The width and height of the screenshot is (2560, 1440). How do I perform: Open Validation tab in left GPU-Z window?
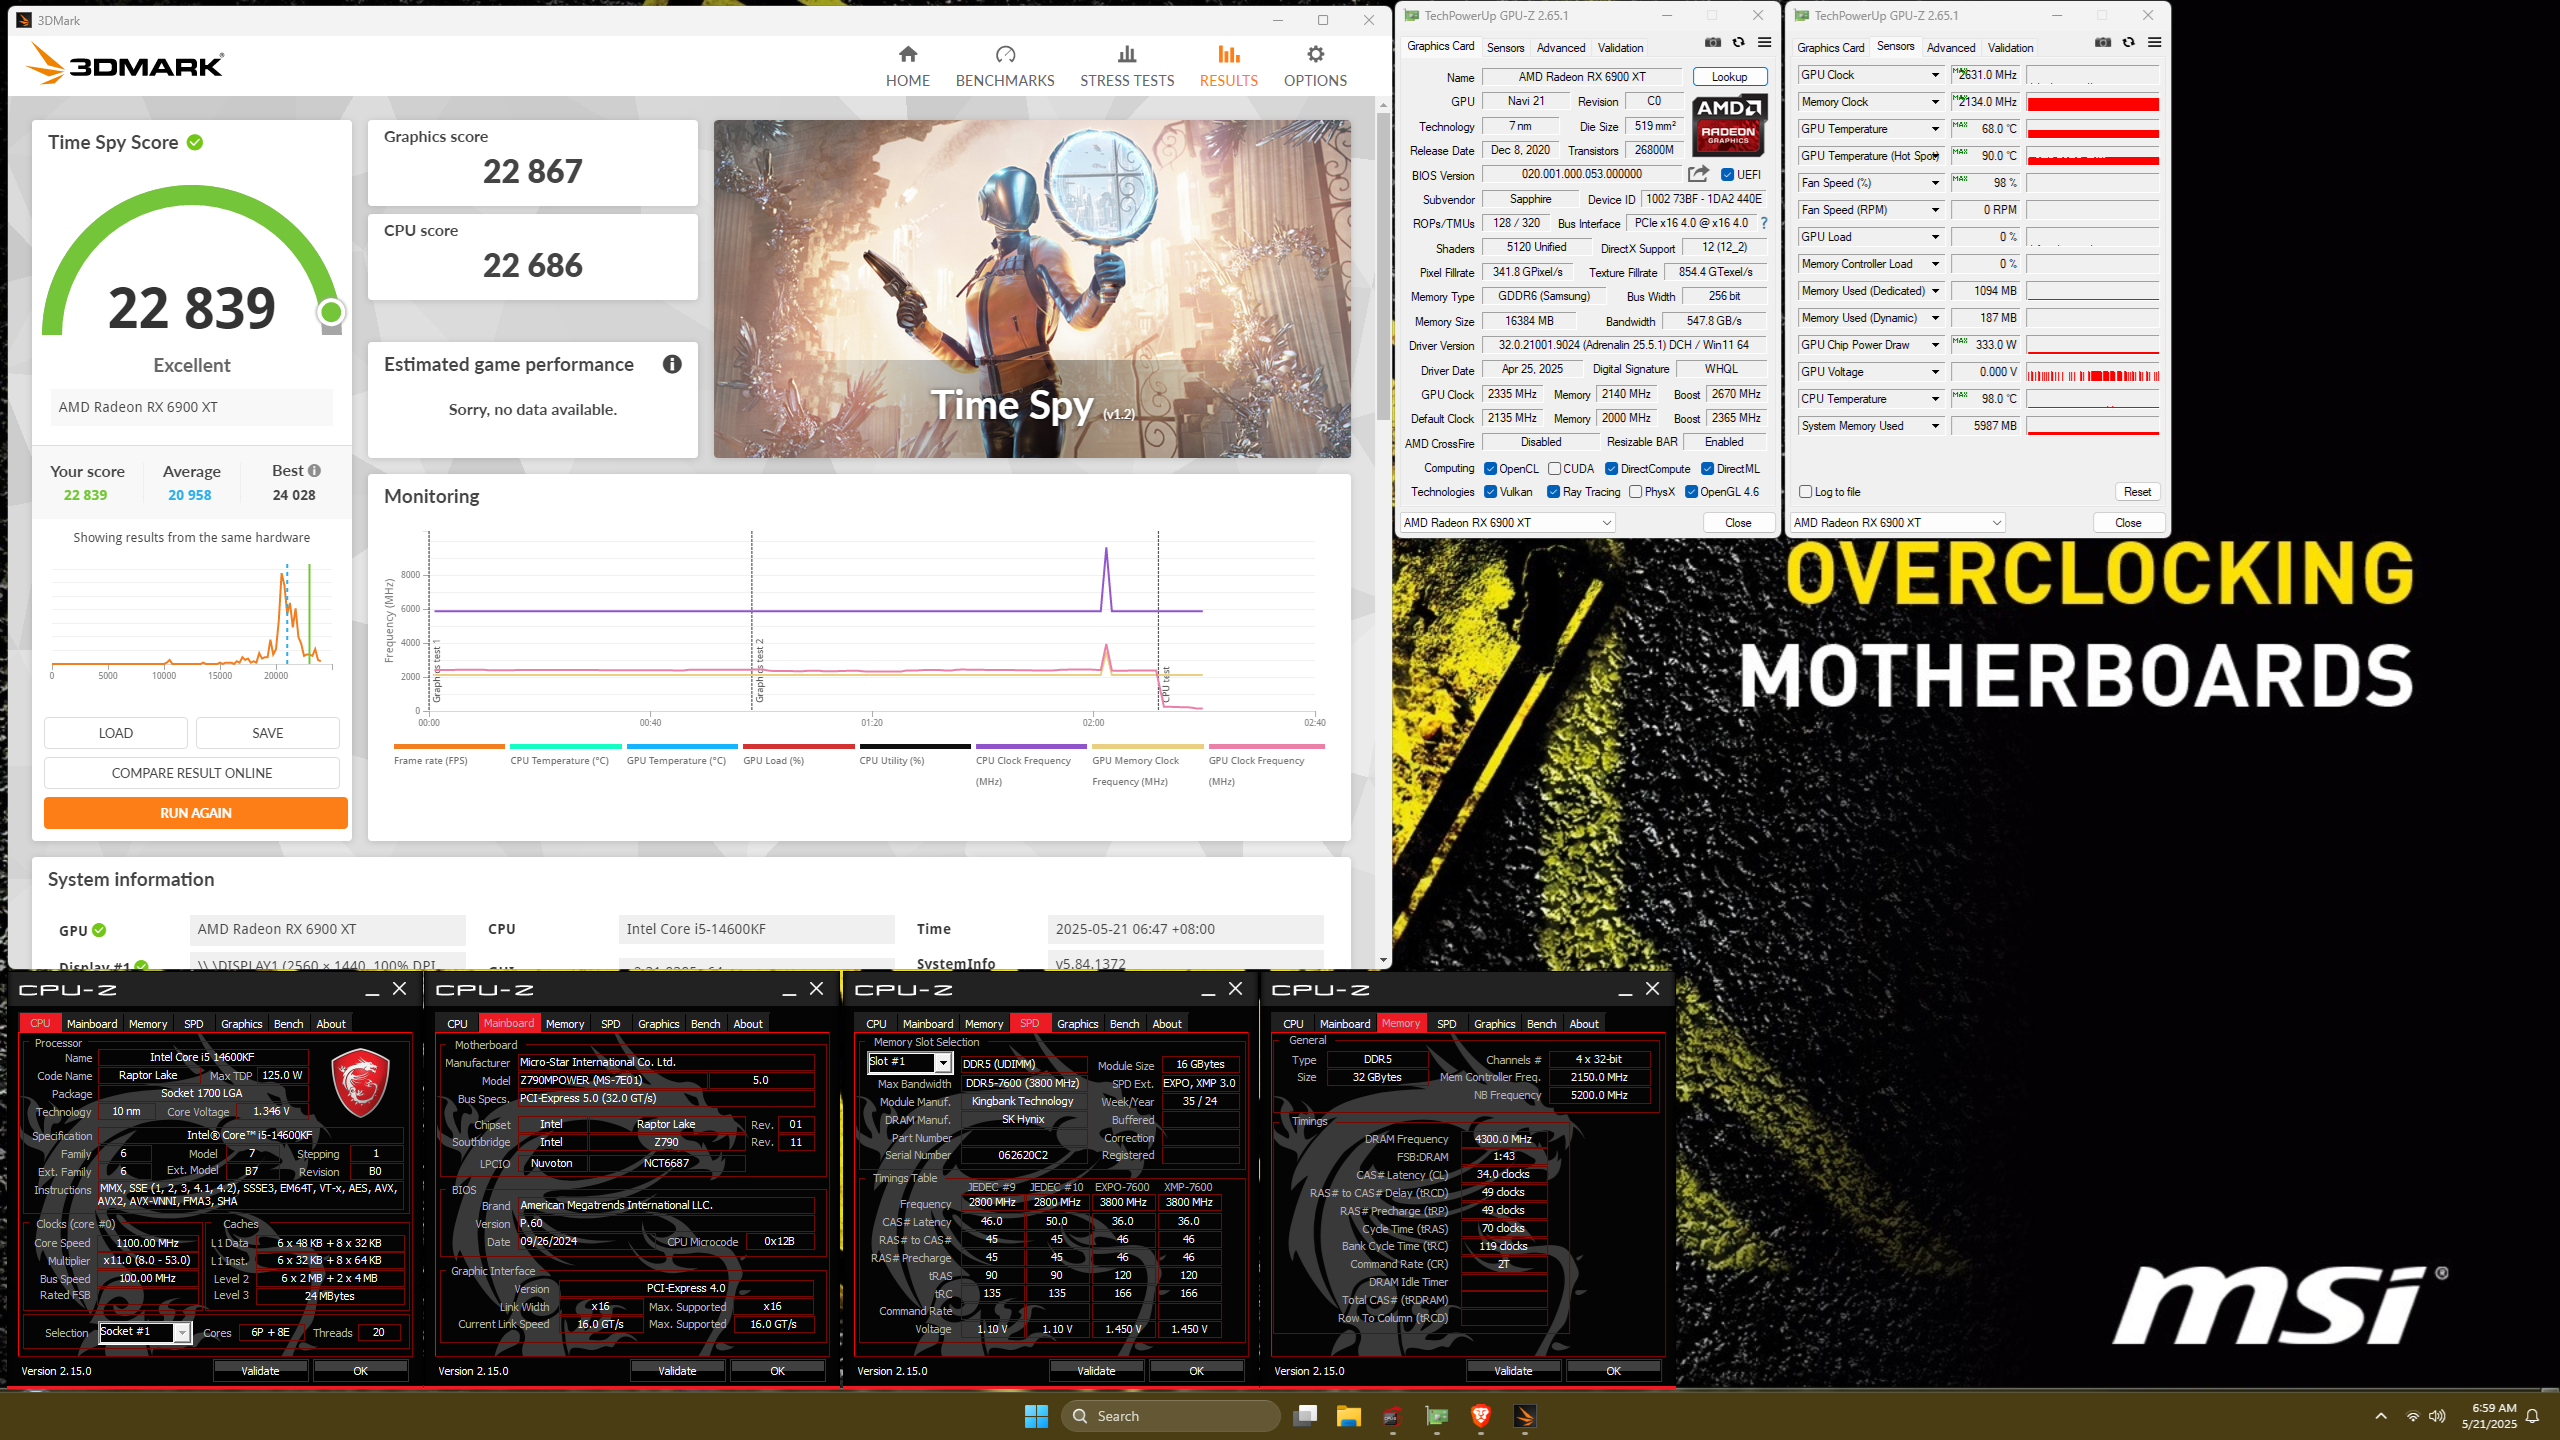1620,48
